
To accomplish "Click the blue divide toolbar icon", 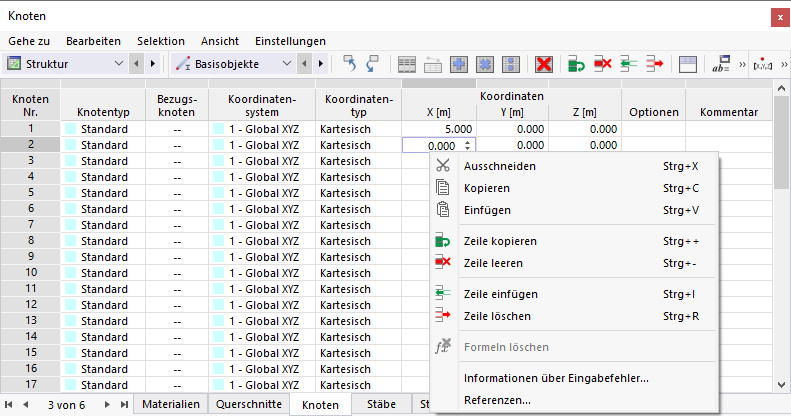I will (511, 64).
